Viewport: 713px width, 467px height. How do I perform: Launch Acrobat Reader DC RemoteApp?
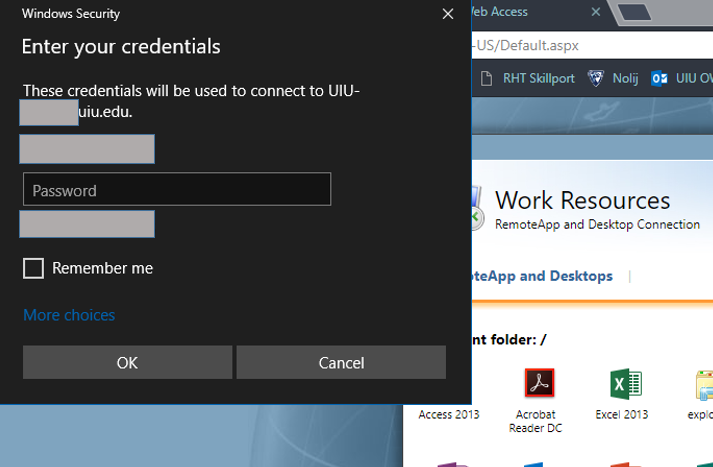coord(539,385)
